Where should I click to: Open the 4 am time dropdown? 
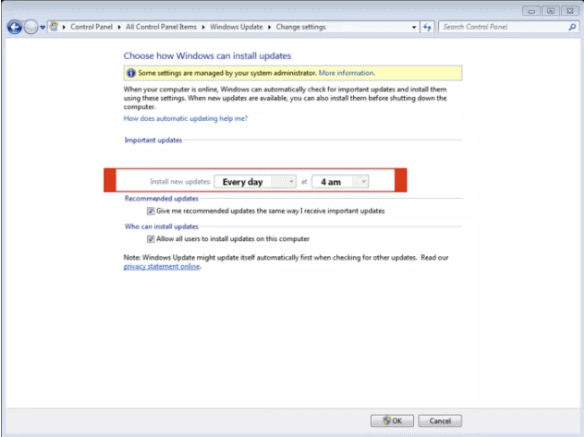340,182
